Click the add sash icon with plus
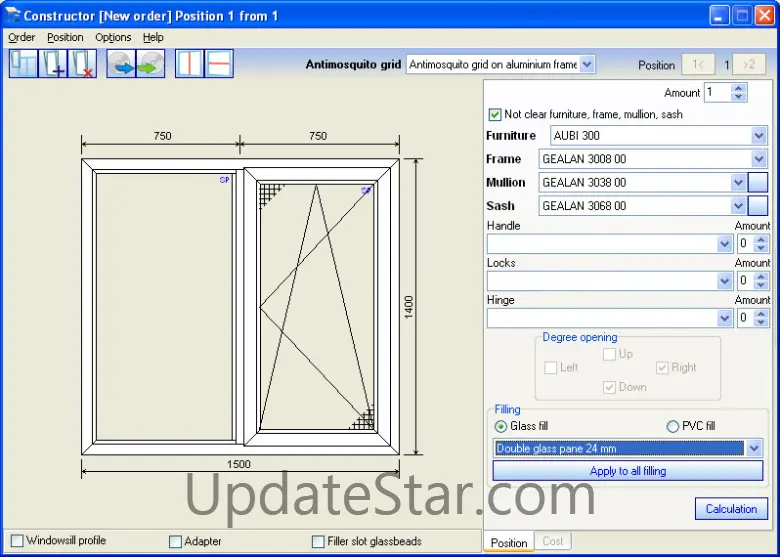 [x=53, y=64]
